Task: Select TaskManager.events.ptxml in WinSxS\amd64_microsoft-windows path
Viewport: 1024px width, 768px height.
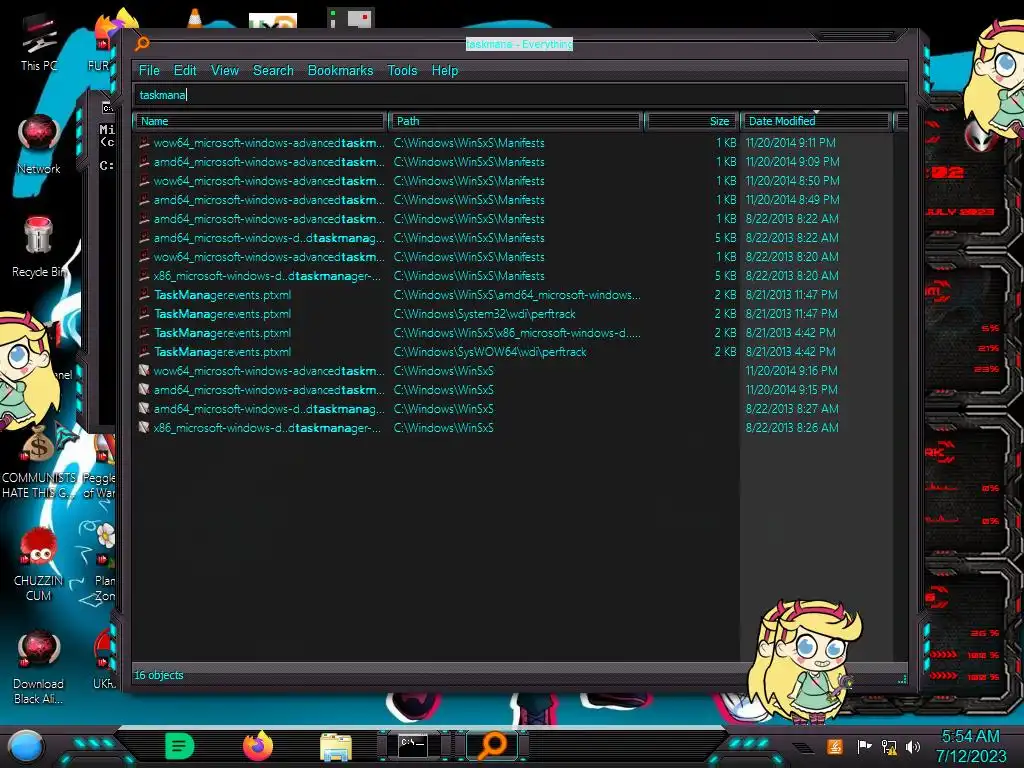Action: click(223, 295)
